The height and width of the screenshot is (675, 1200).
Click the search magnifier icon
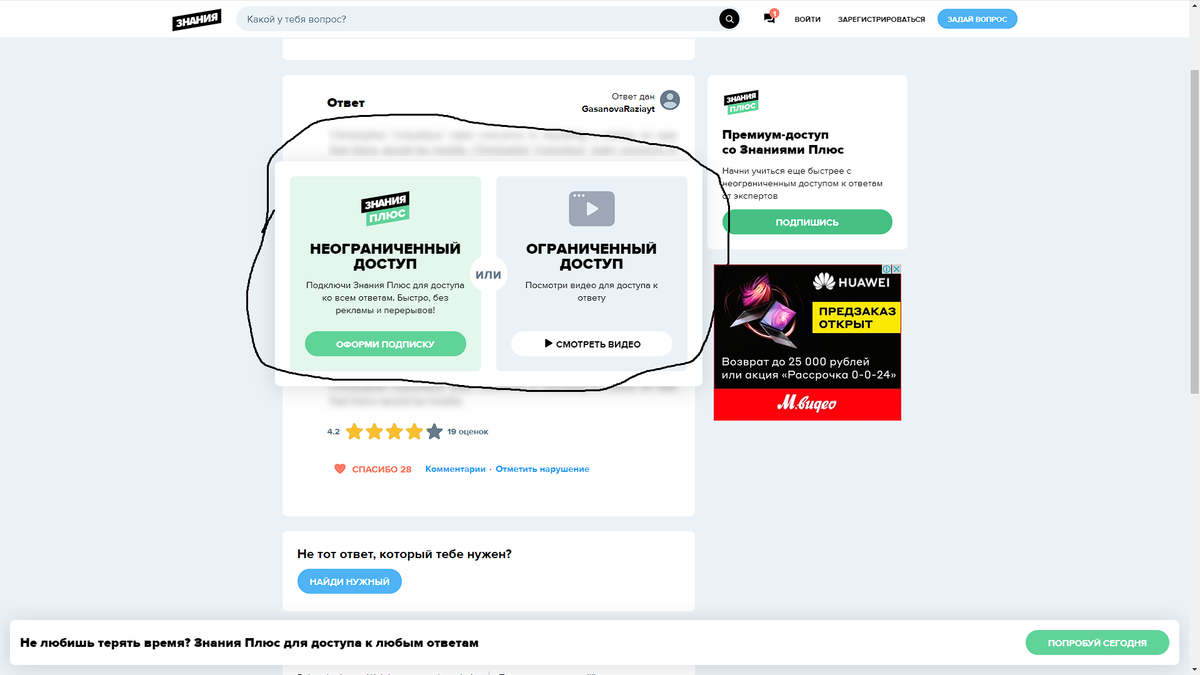pos(730,19)
